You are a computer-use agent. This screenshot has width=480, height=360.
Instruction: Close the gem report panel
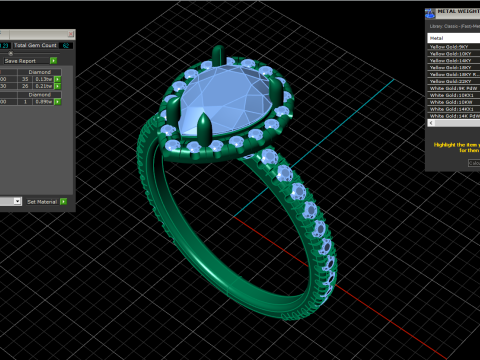[x=71, y=34]
